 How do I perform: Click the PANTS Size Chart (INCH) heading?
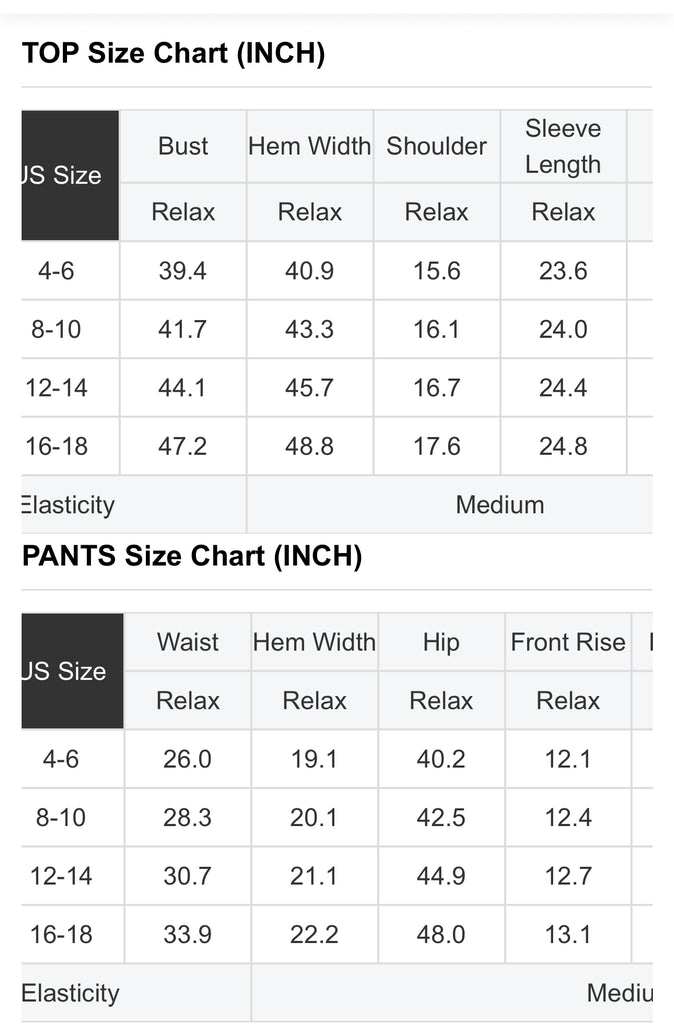[x=191, y=556]
